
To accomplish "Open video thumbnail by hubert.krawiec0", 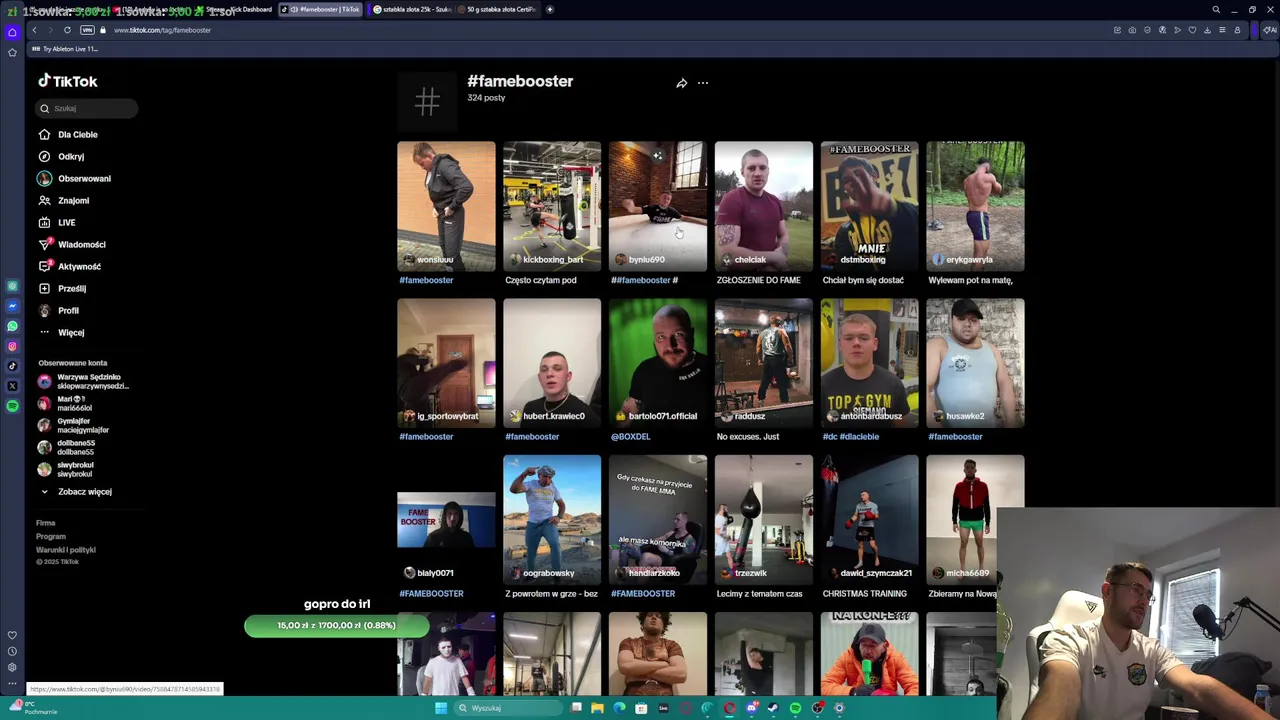I will [x=552, y=362].
